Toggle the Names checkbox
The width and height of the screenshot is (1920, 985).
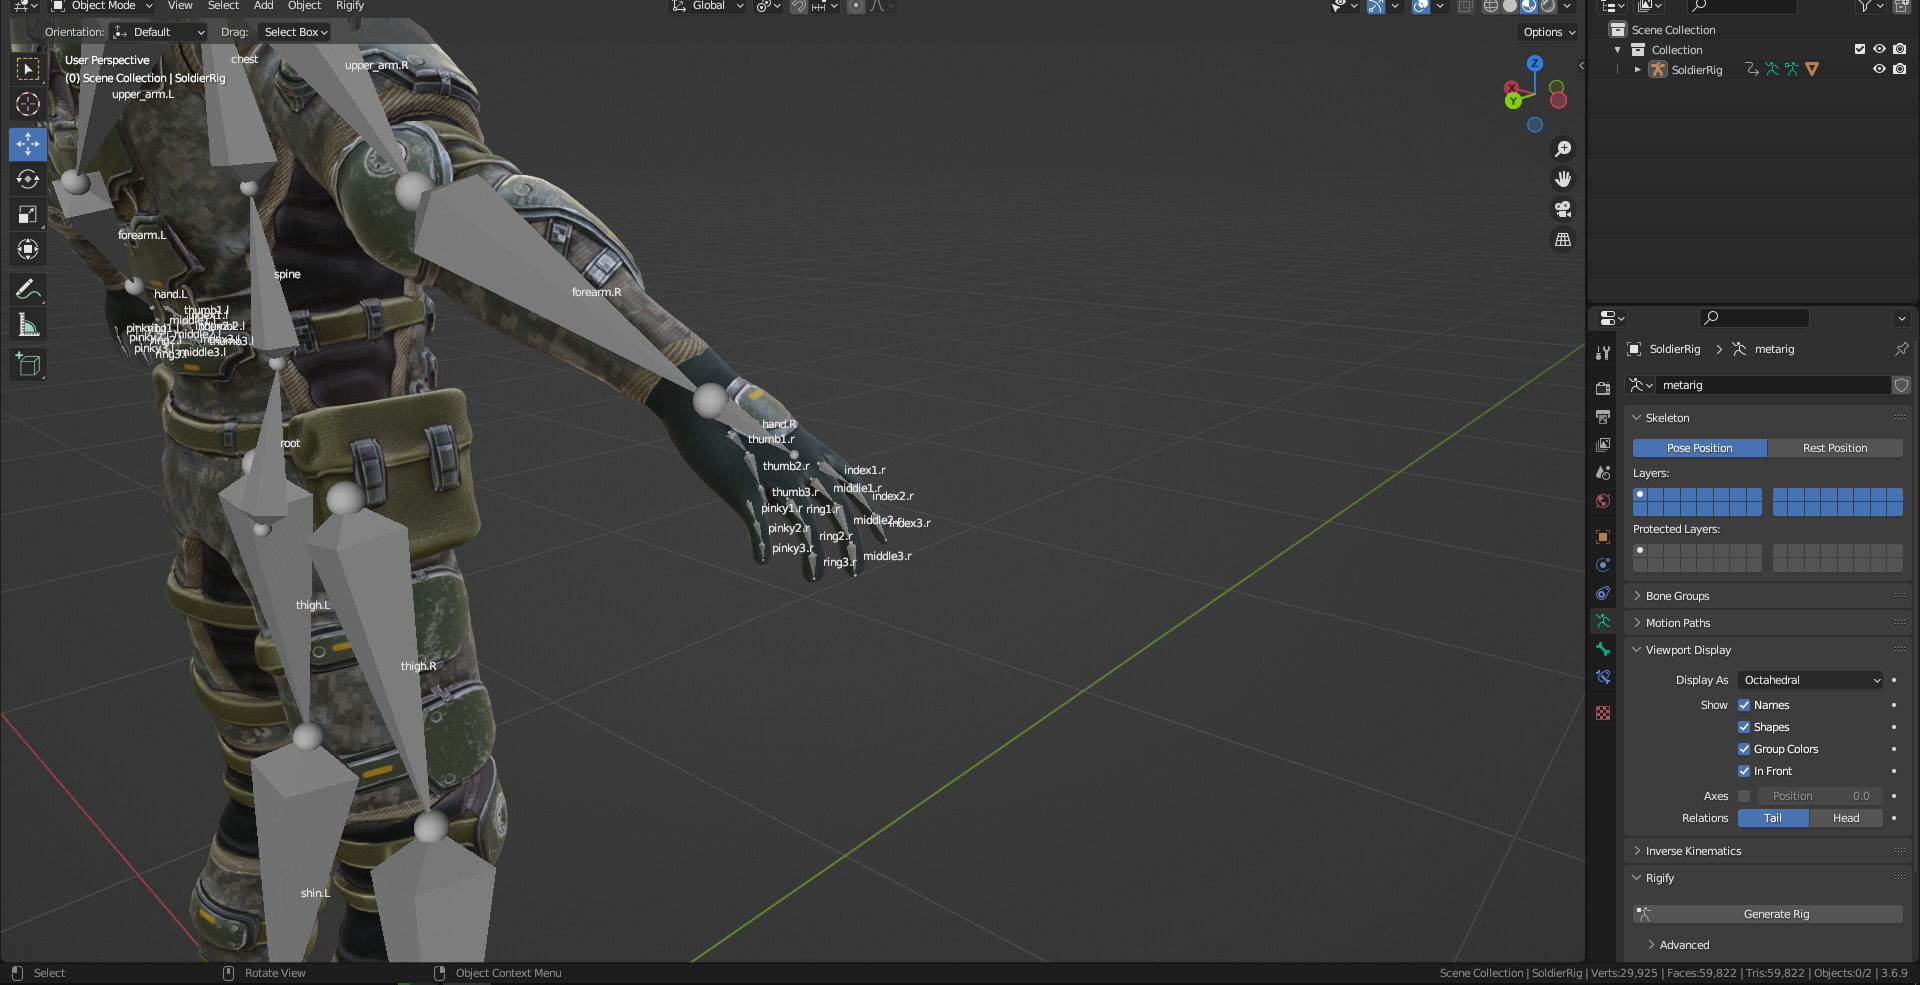1744,705
